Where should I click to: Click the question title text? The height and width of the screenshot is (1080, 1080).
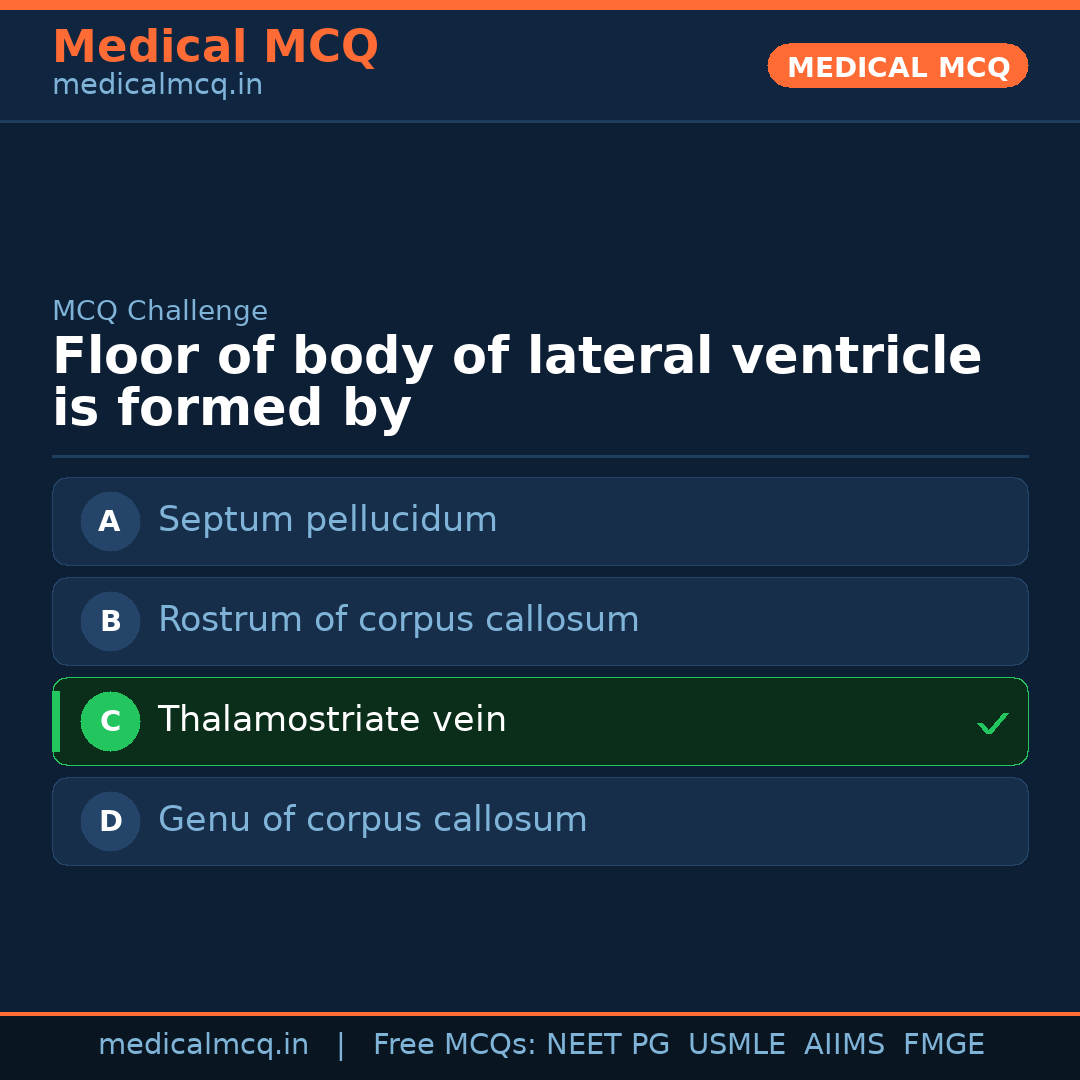click(517, 381)
